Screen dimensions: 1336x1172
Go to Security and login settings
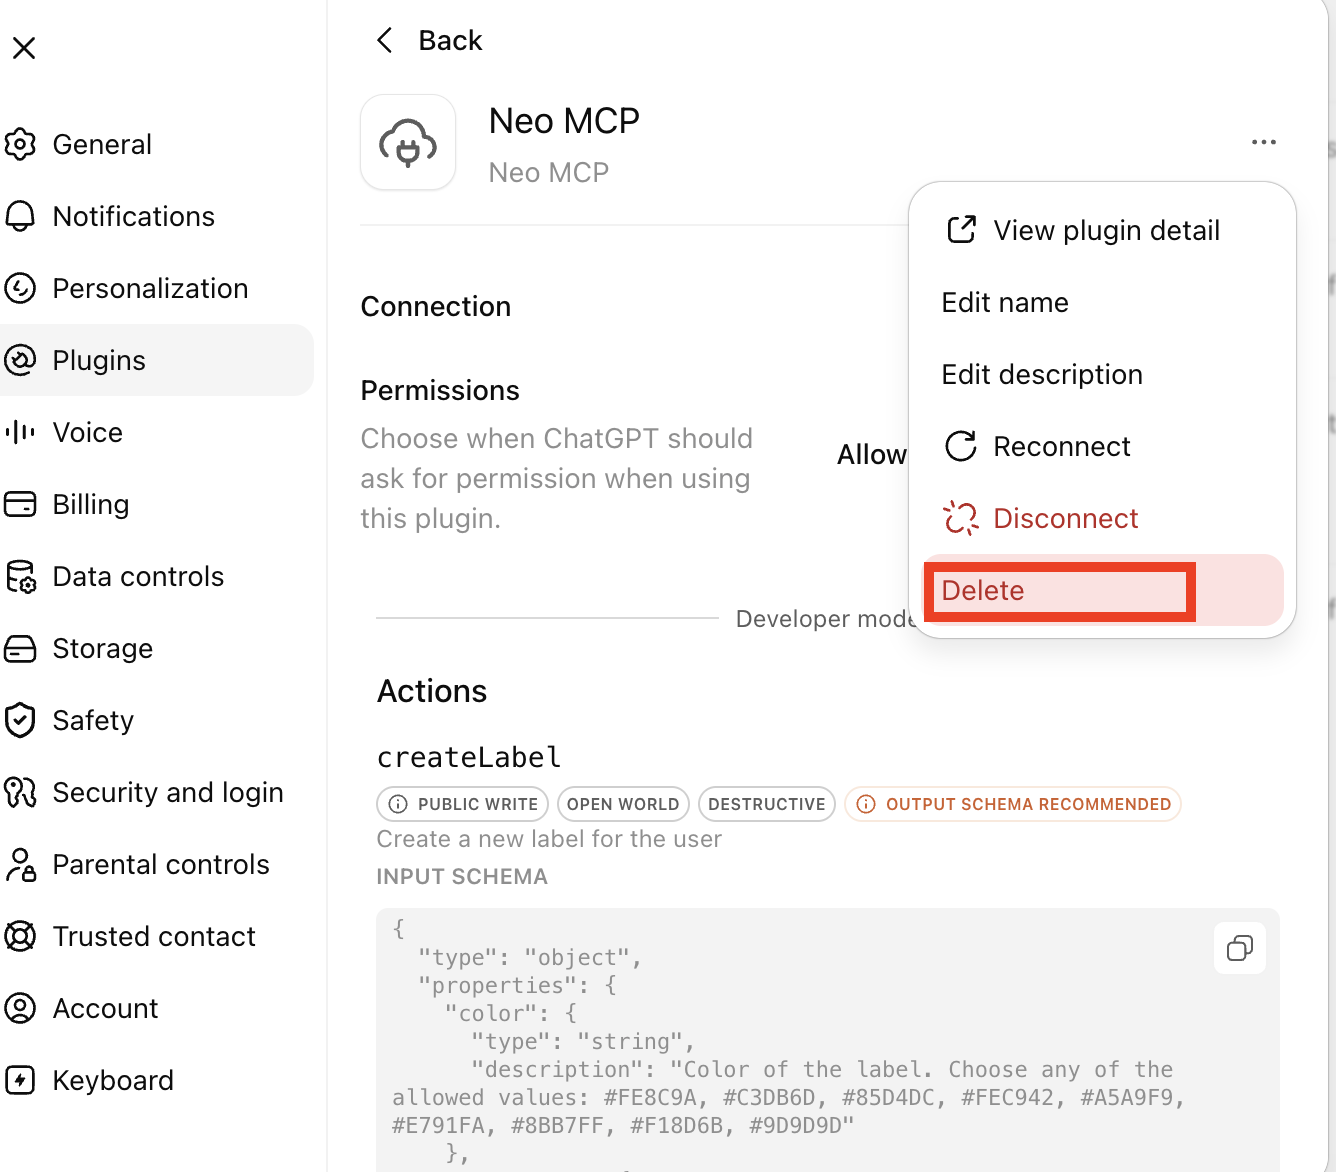click(156, 792)
